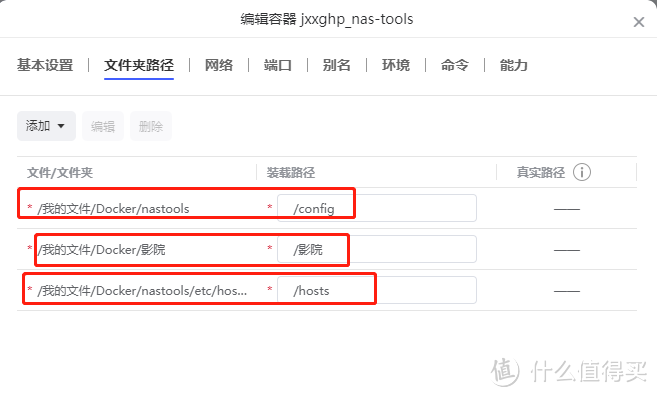
Task: Click the /hosts mount path field
Action: [377, 290]
